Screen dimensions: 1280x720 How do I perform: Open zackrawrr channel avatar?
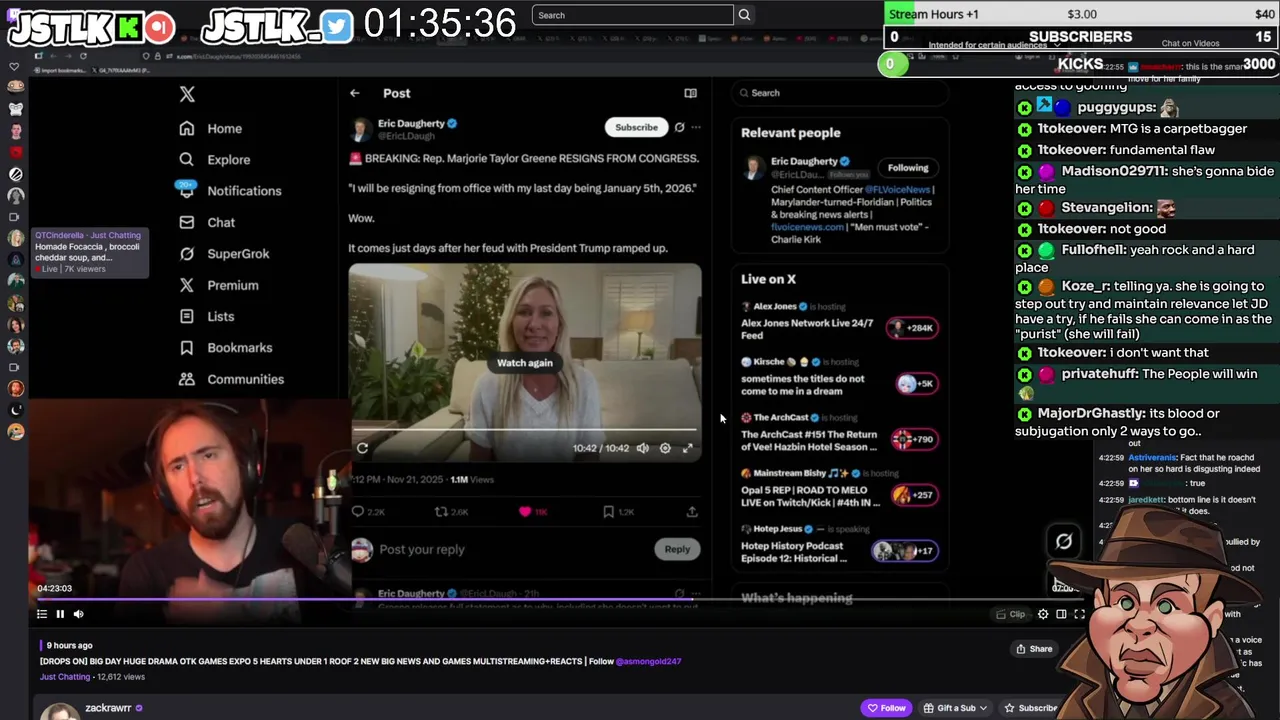[x=60, y=712]
